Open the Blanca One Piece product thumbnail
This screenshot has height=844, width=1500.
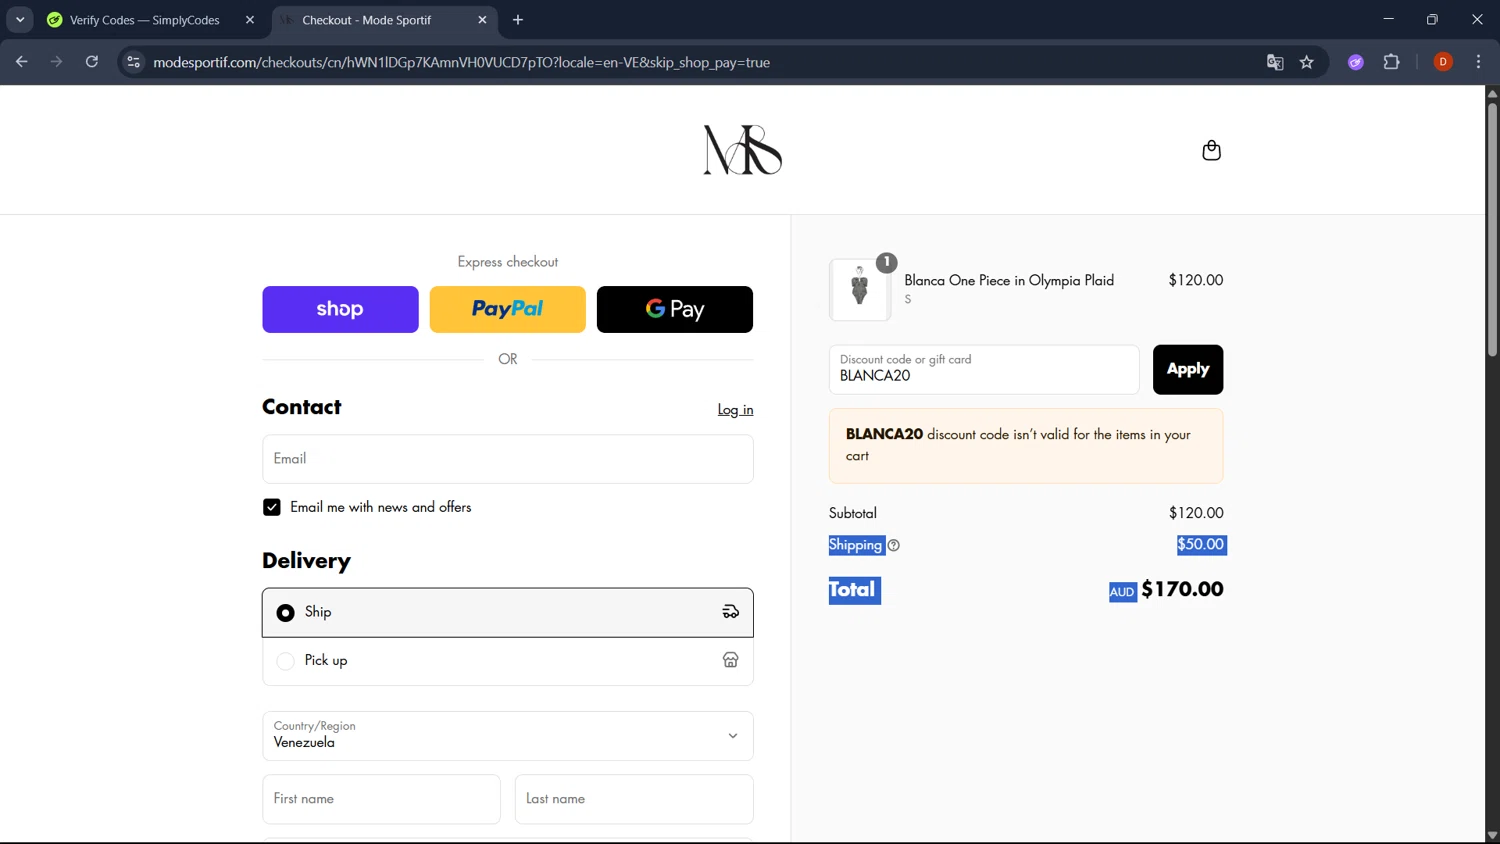[860, 290]
